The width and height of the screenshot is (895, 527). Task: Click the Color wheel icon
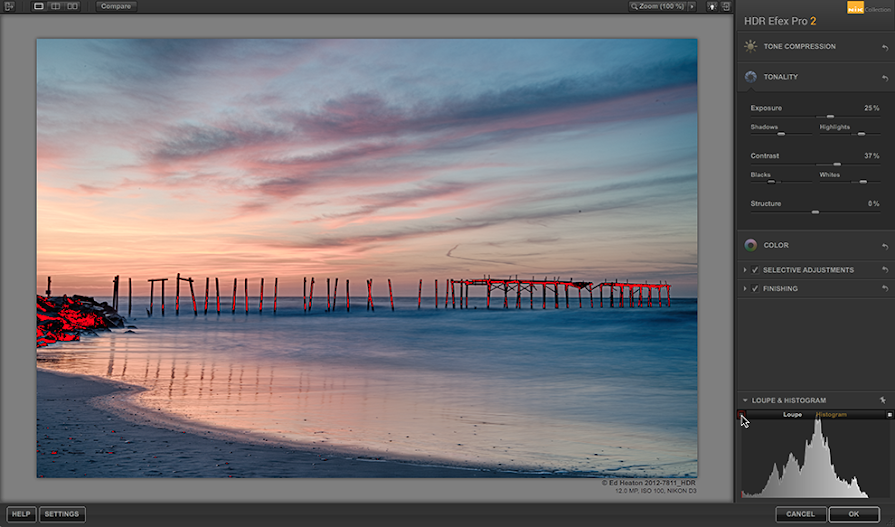(751, 245)
